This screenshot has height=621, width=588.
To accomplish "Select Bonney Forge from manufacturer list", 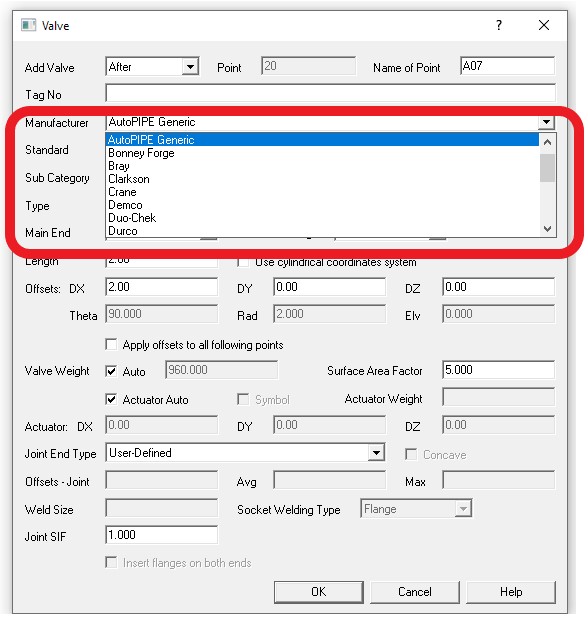I will pyautogui.click(x=141, y=153).
